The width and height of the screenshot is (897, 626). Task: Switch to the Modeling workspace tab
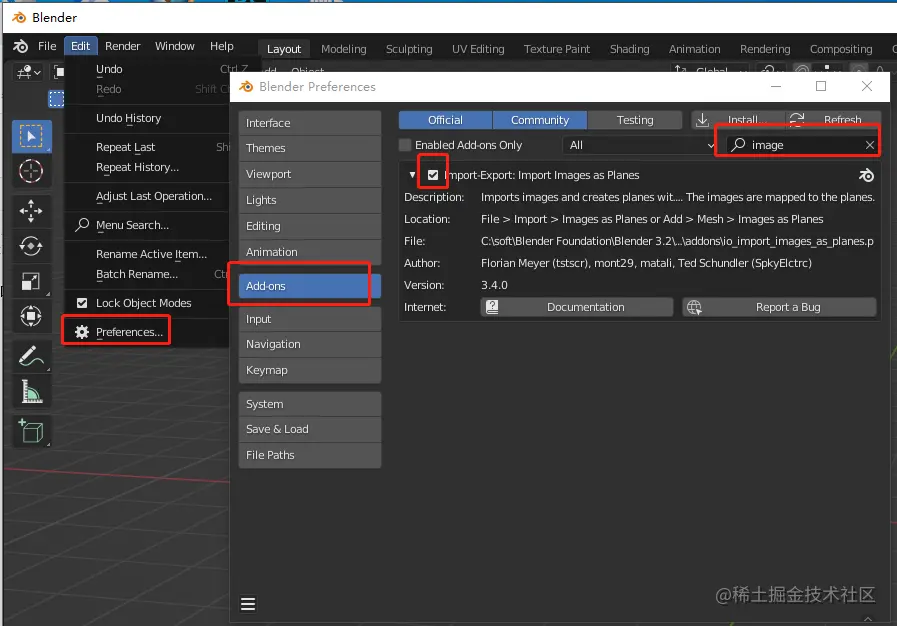click(x=343, y=49)
